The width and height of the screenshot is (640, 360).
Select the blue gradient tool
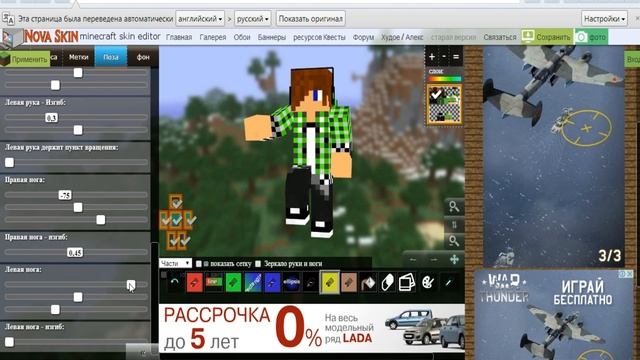click(253, 282)
